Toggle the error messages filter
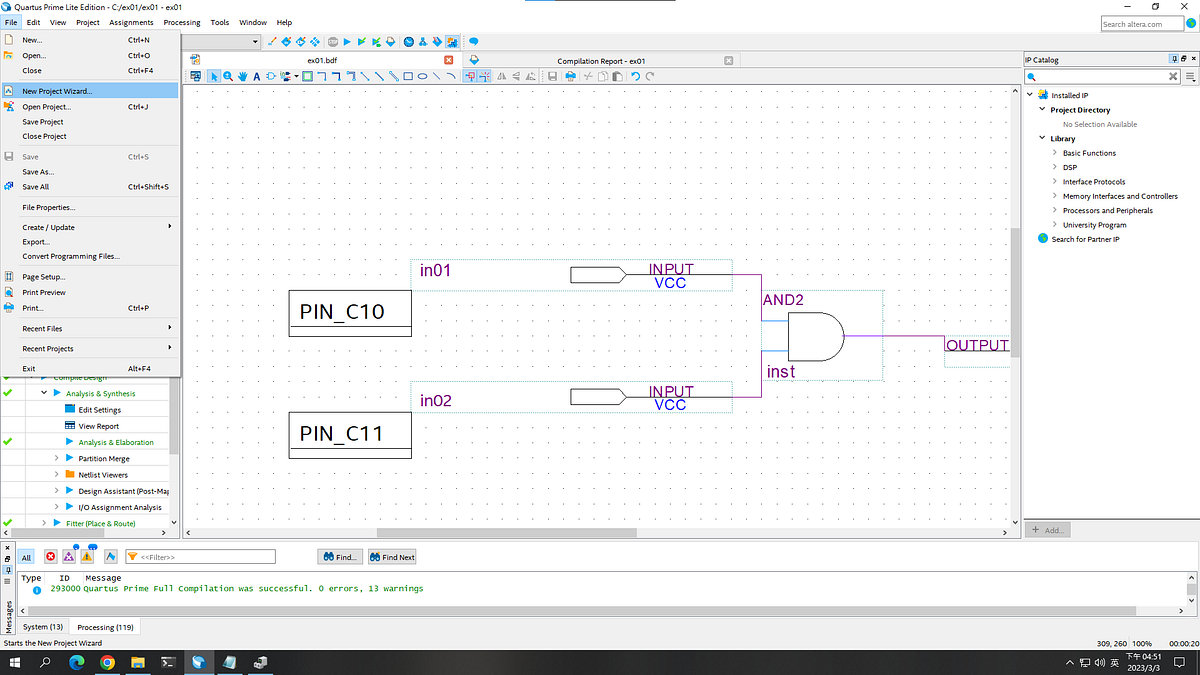The width and height of the screenshot is (1200, 675). pos(50,557)
